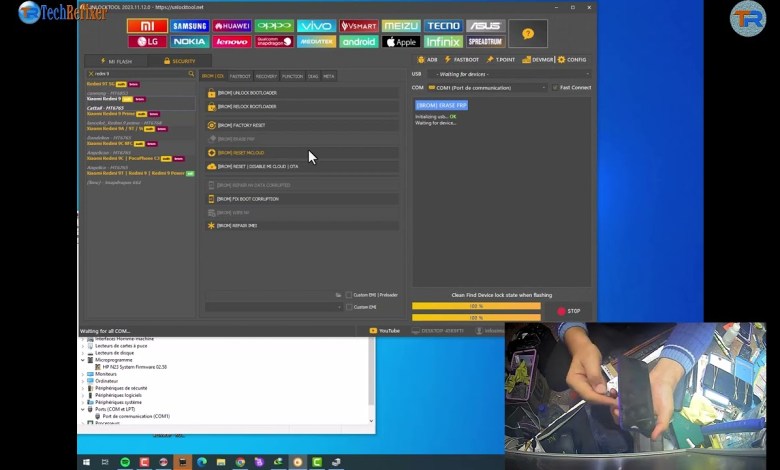Open the Windows Start menu
The height and width of the screenshot is (470, 780).
(x=86, y=462)
